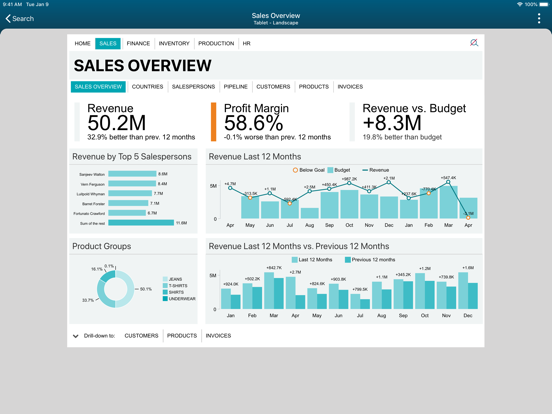The height and width of the screenshot is (414, 552).
Task: Open the CUSTOMERS sub-tab
Action: point(273,87)
